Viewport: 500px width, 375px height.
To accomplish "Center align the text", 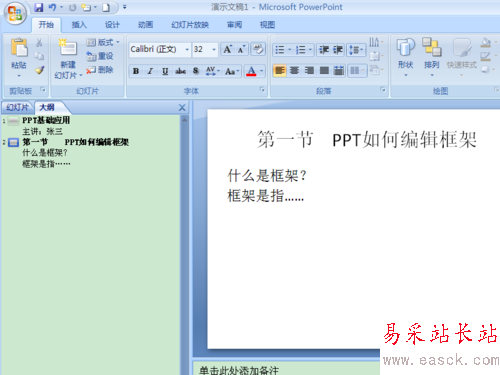I will coord(294,71).
